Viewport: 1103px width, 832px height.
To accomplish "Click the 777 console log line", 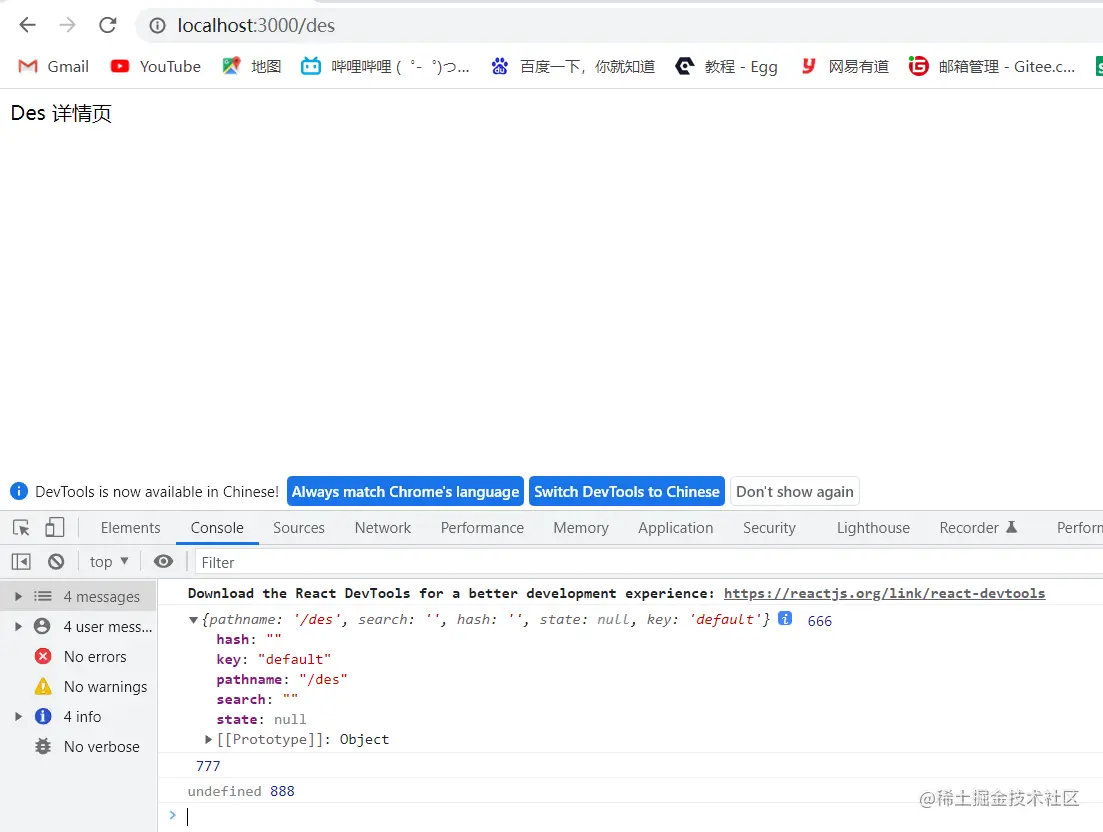I will [630, 765].
